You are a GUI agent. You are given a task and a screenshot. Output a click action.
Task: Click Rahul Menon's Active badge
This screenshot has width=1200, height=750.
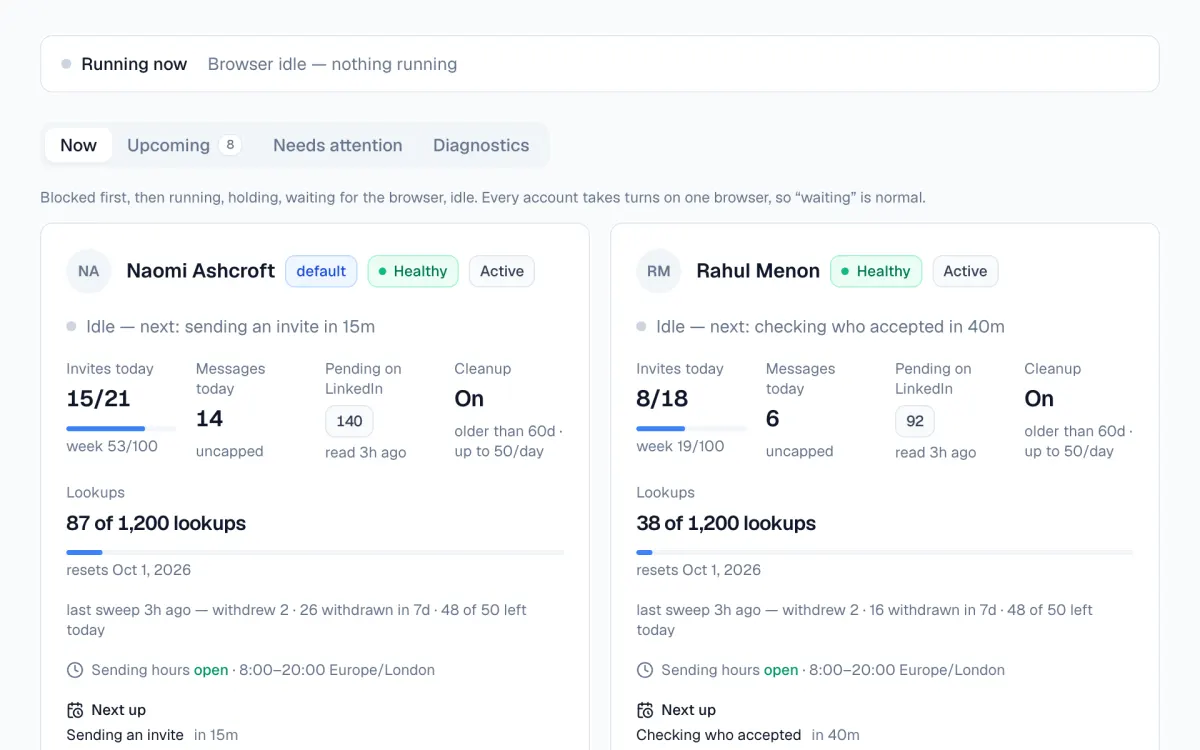965,271
